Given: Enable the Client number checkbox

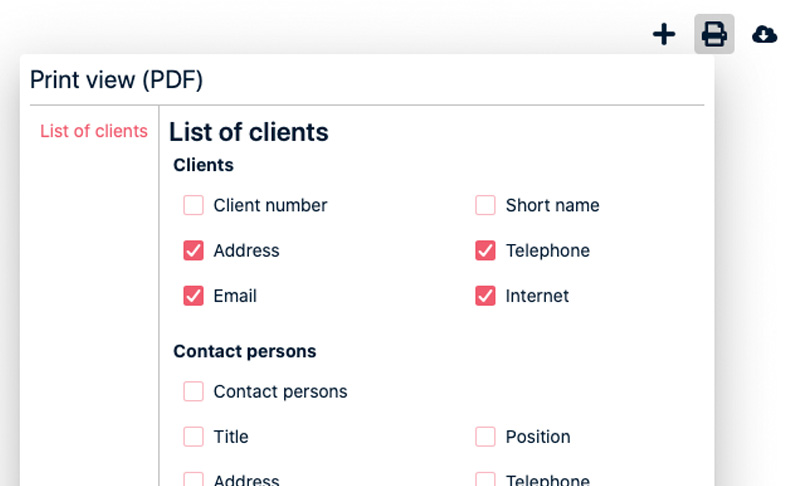Looking at the screenshot, I should tap(193, 205).
